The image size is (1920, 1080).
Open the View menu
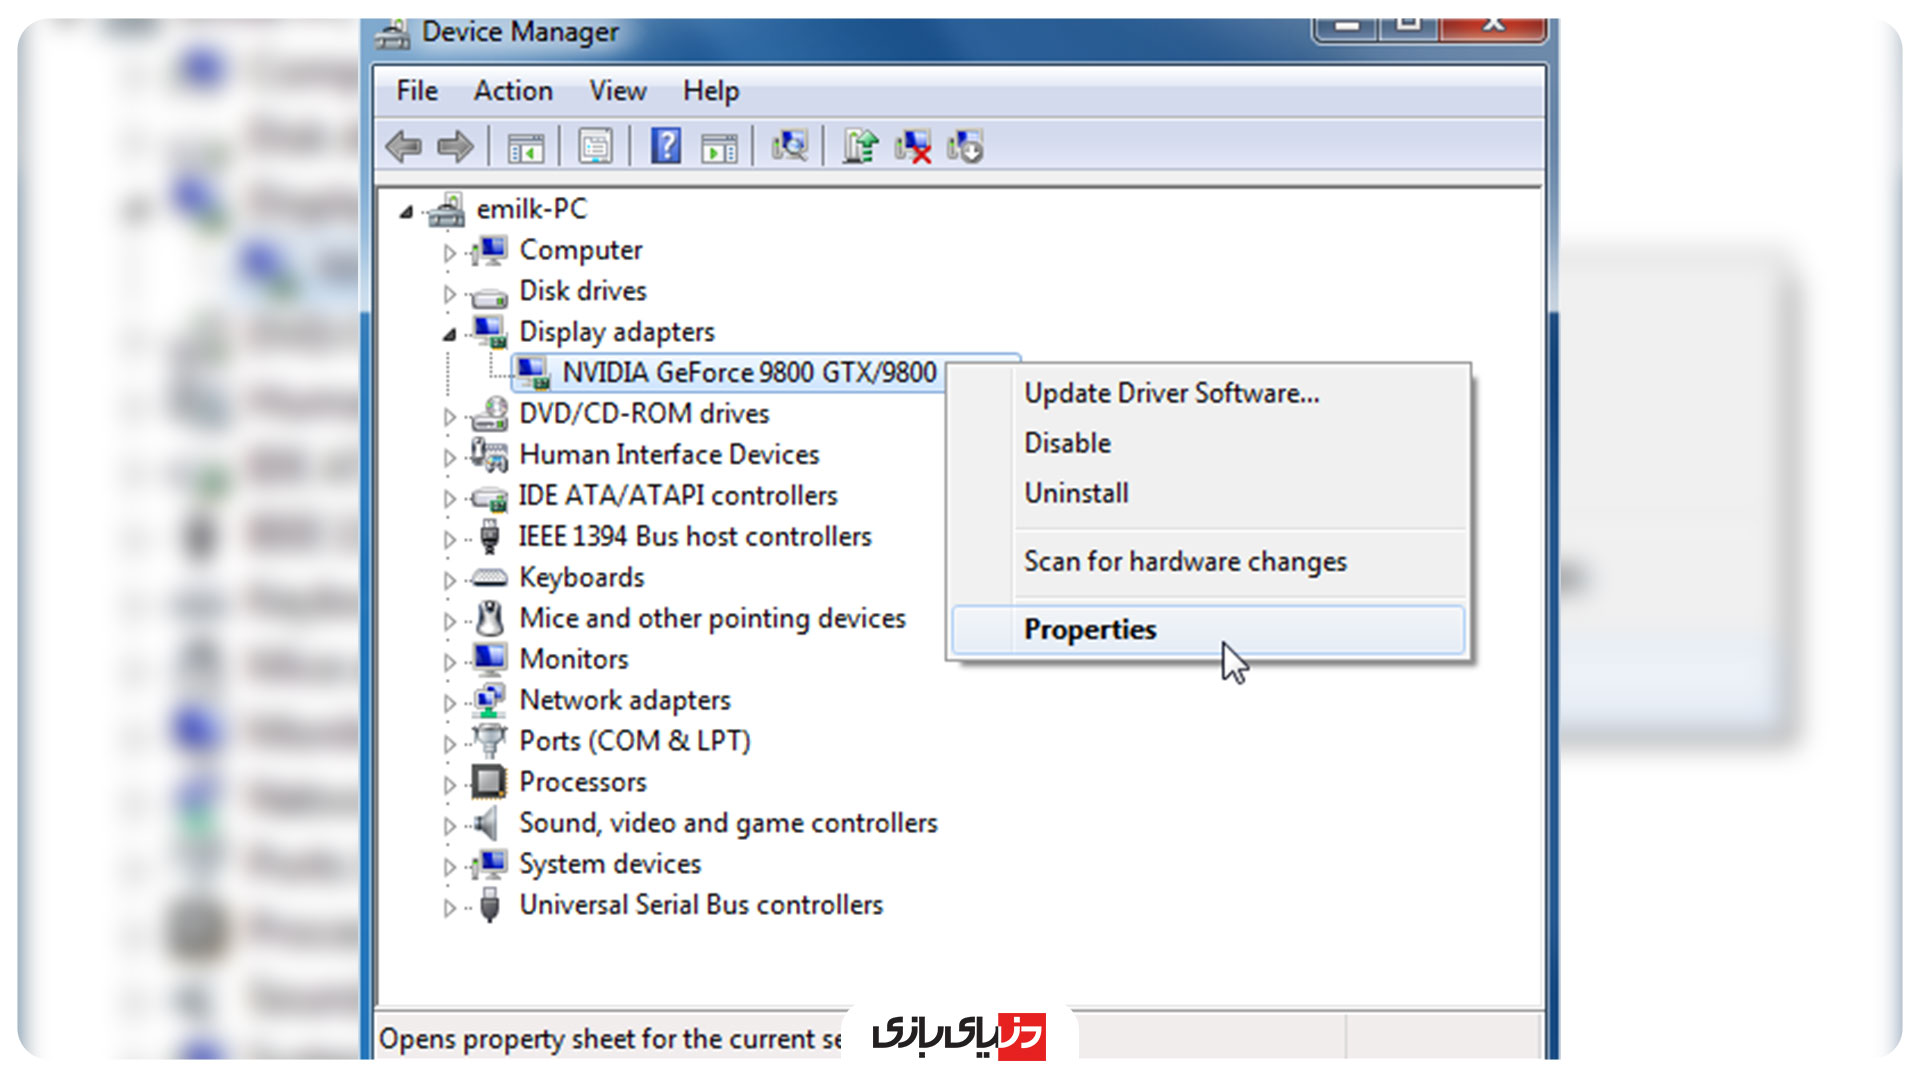pyautogui.click(x=617, y=91)
